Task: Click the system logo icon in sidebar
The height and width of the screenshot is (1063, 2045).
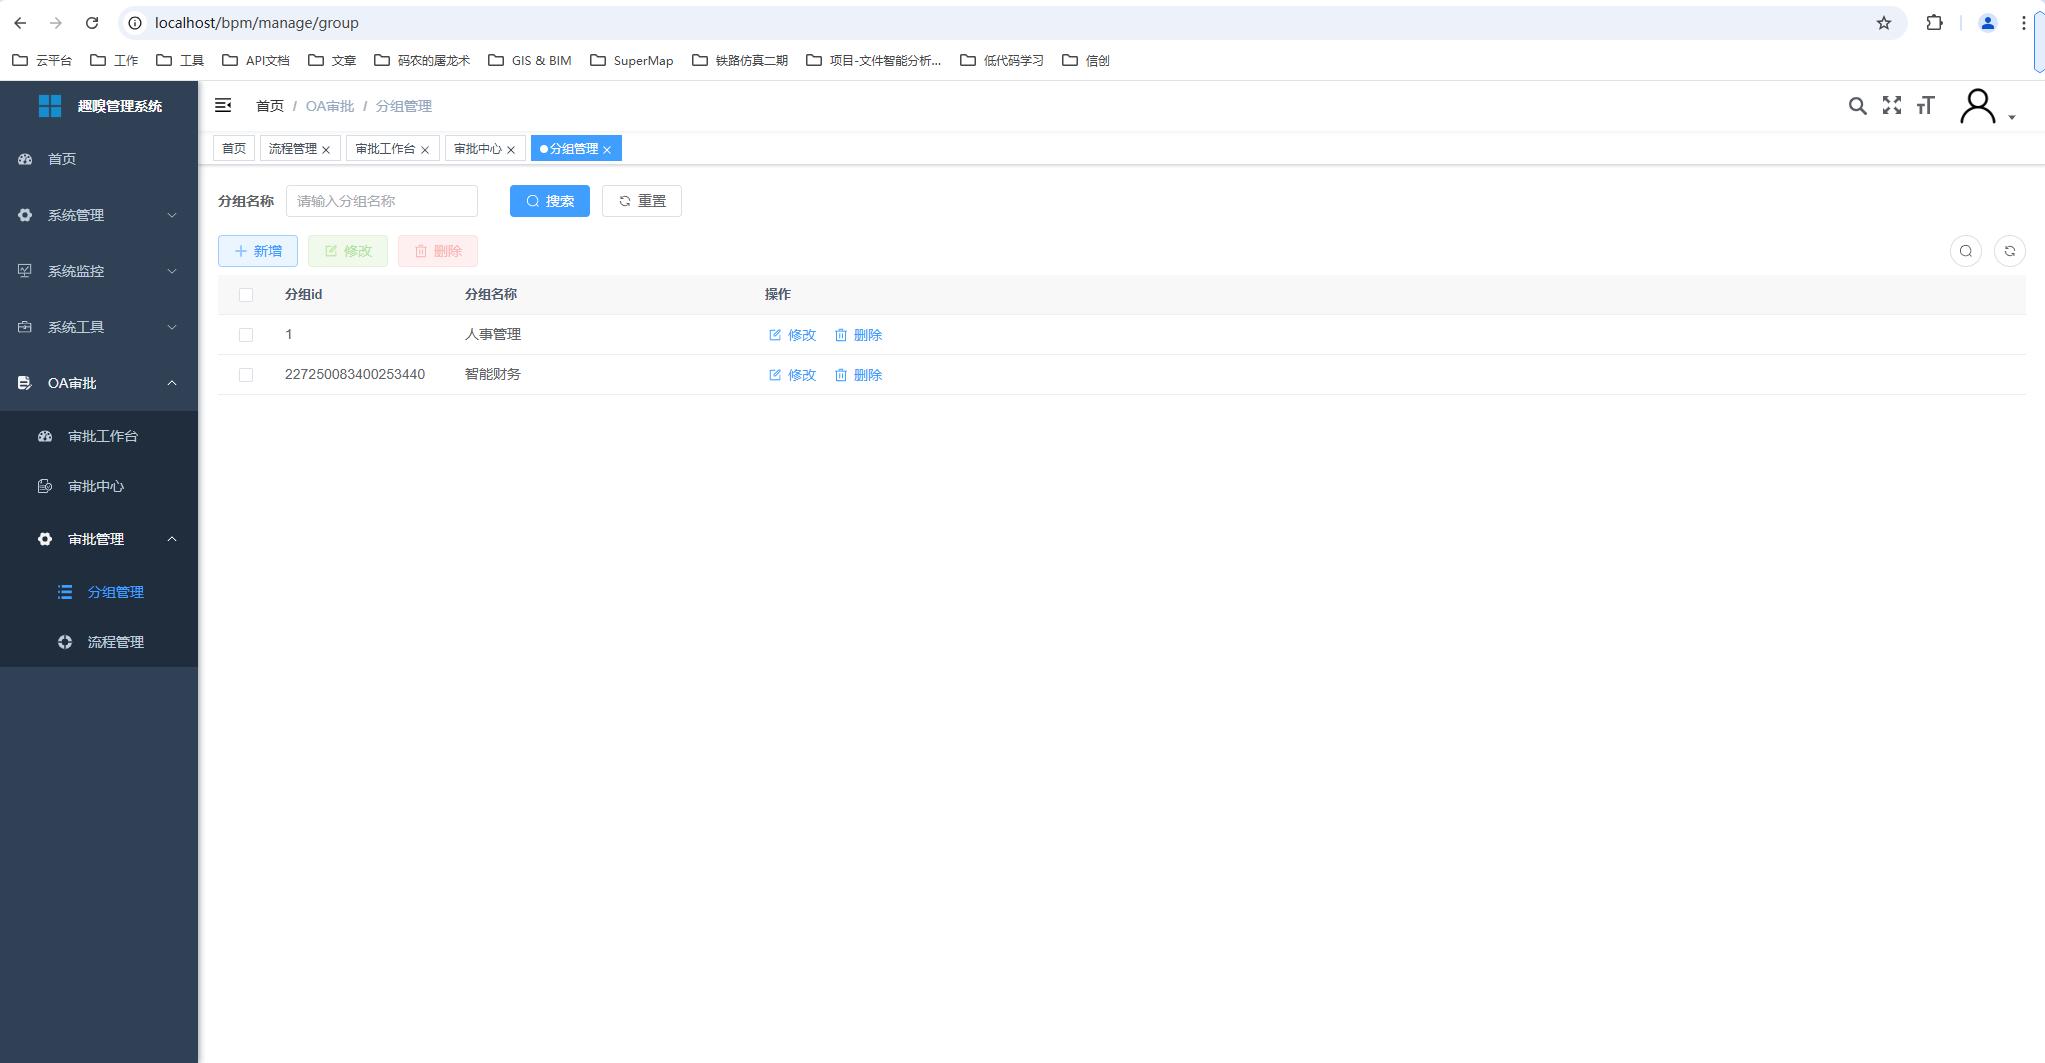Action: [50, 105]
